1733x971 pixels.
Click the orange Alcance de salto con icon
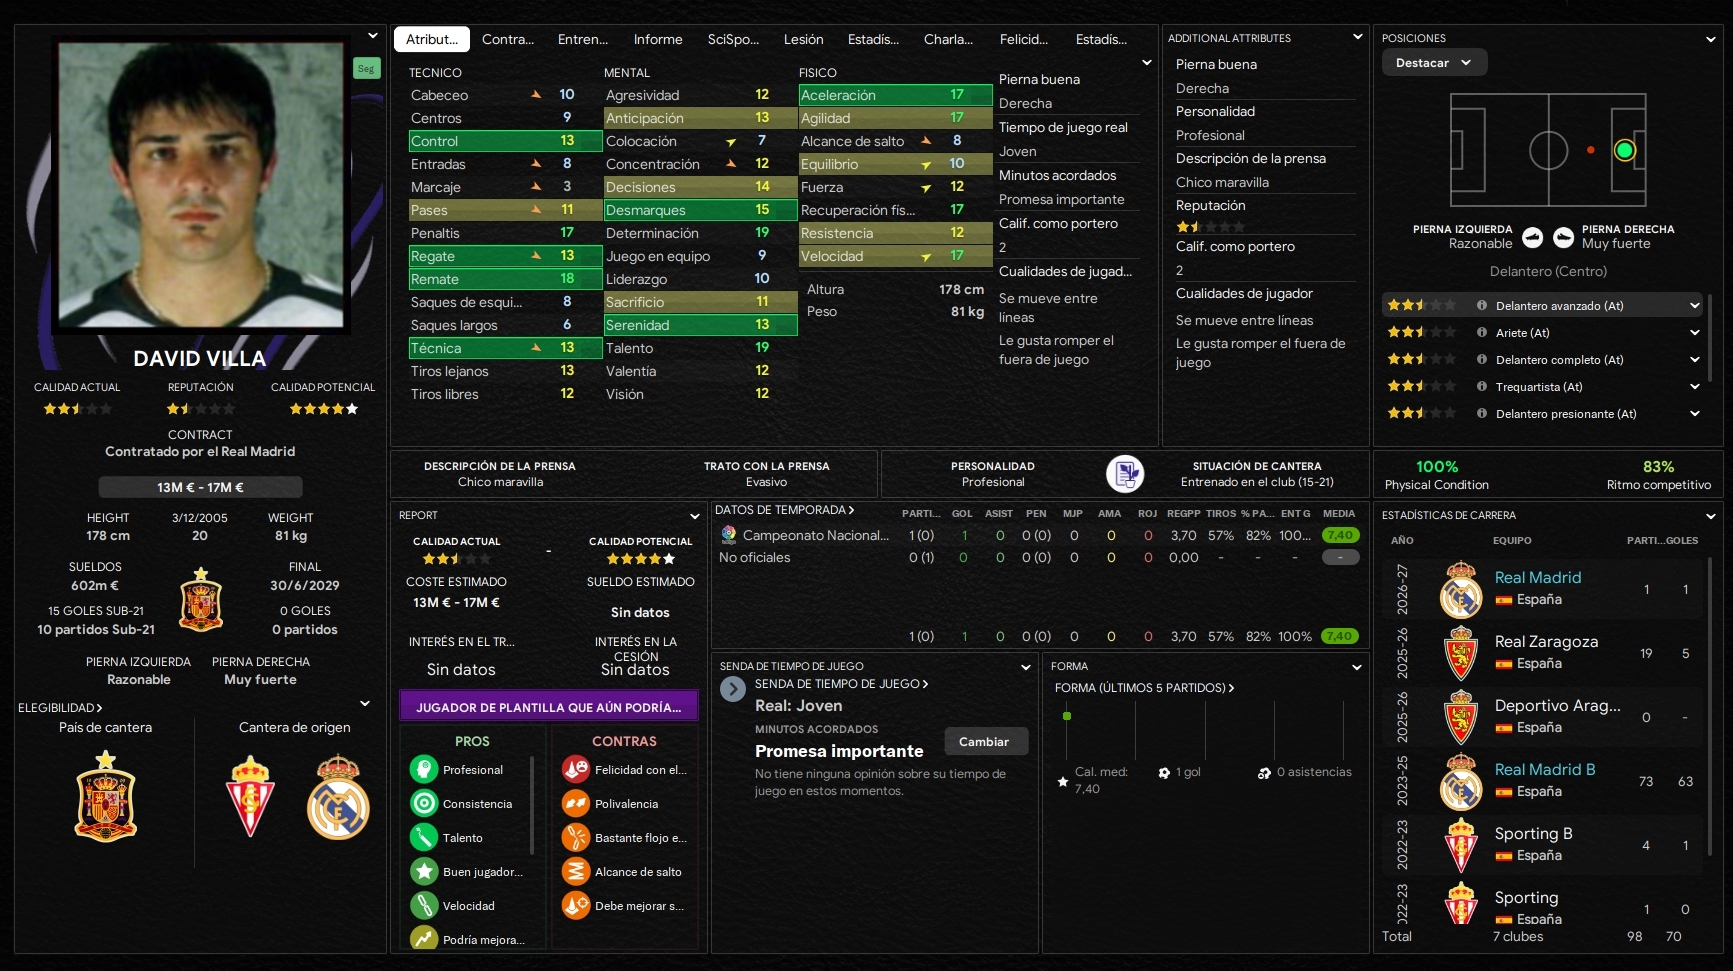point(576,872)
